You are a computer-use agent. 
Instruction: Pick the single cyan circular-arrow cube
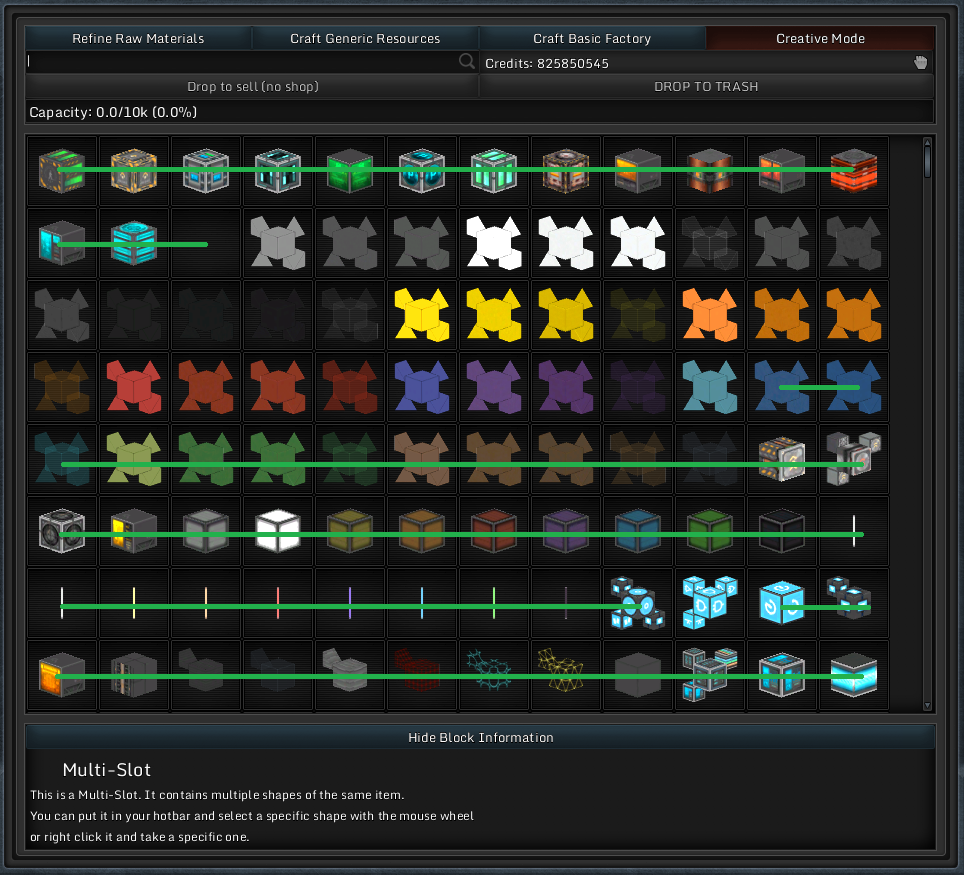coord(781,603)
